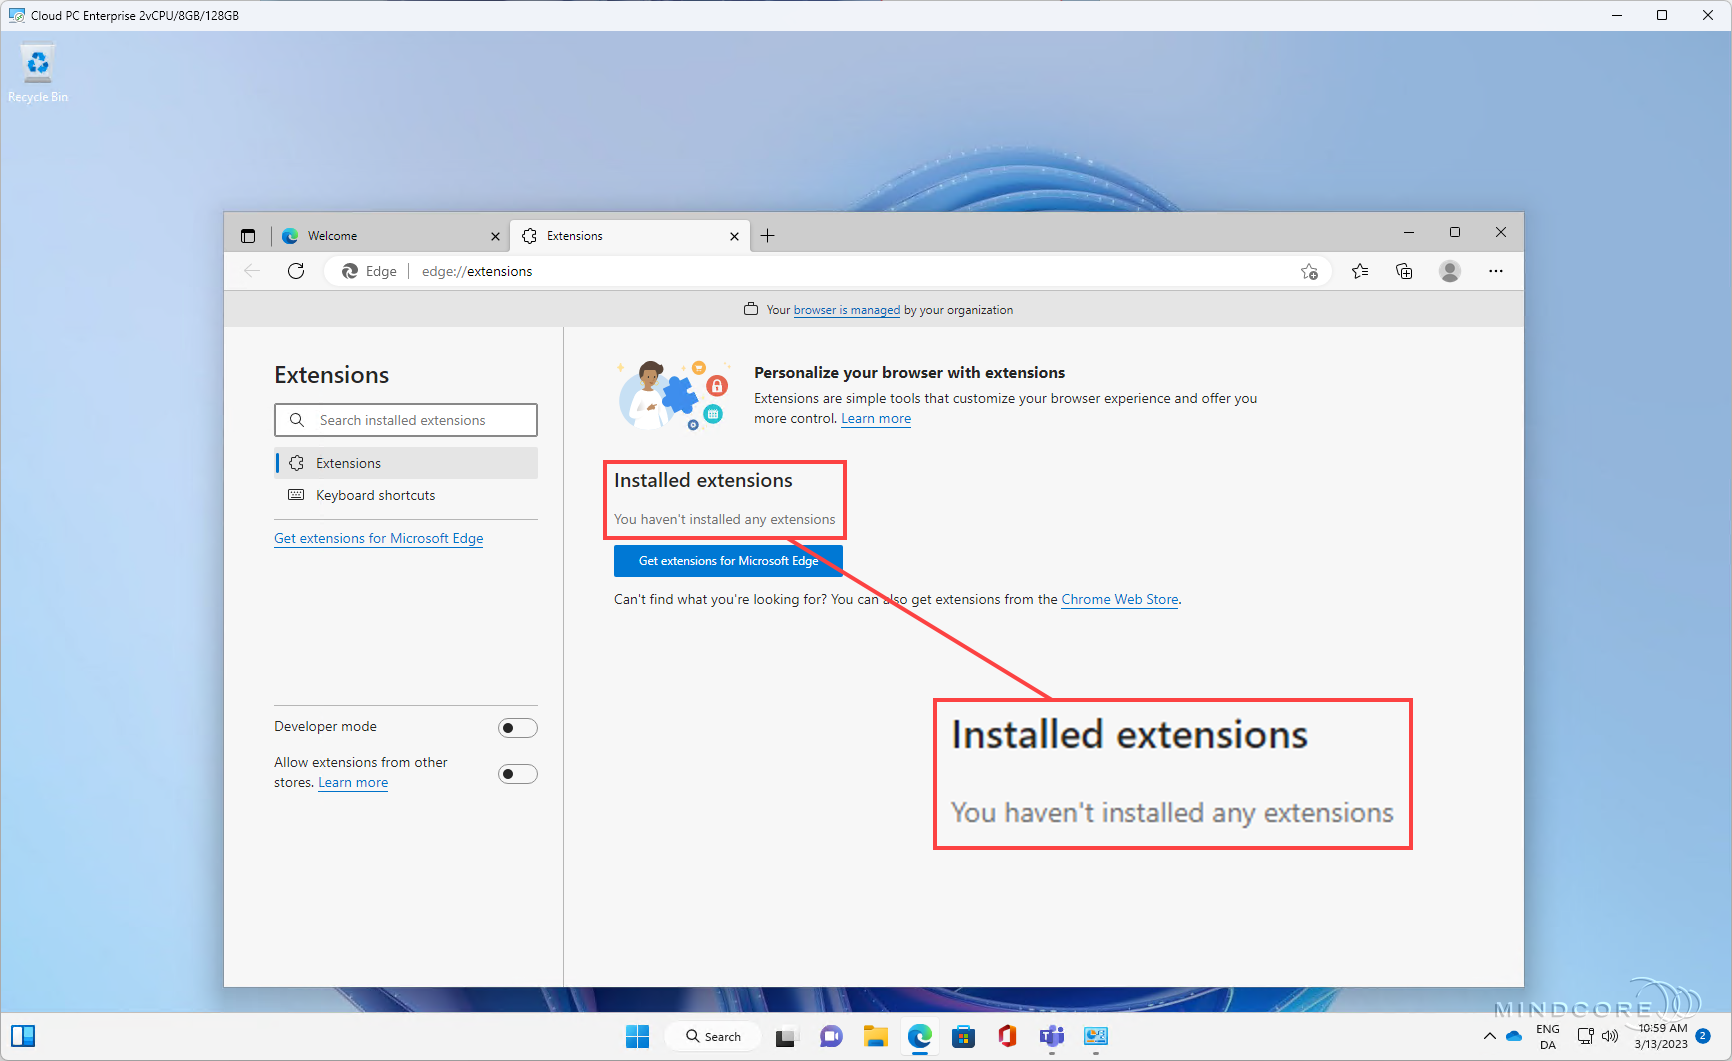The height and width of the screenshot is (1061, 1732).
Task: Select the Extensions sidebar entry
Action: pos(349,462)
